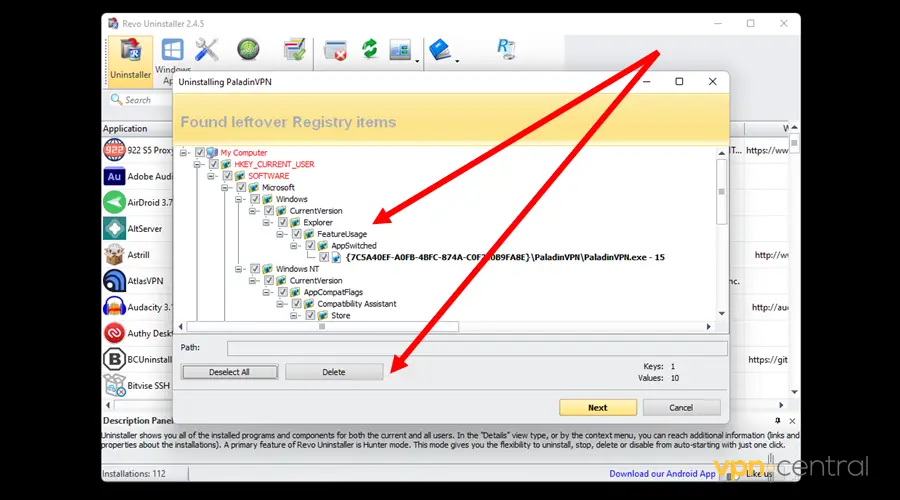Screen dimensions: 900x500
Task: Uncheck the AppCompatFlags key checkbox
Action: (x=282, y=292)
